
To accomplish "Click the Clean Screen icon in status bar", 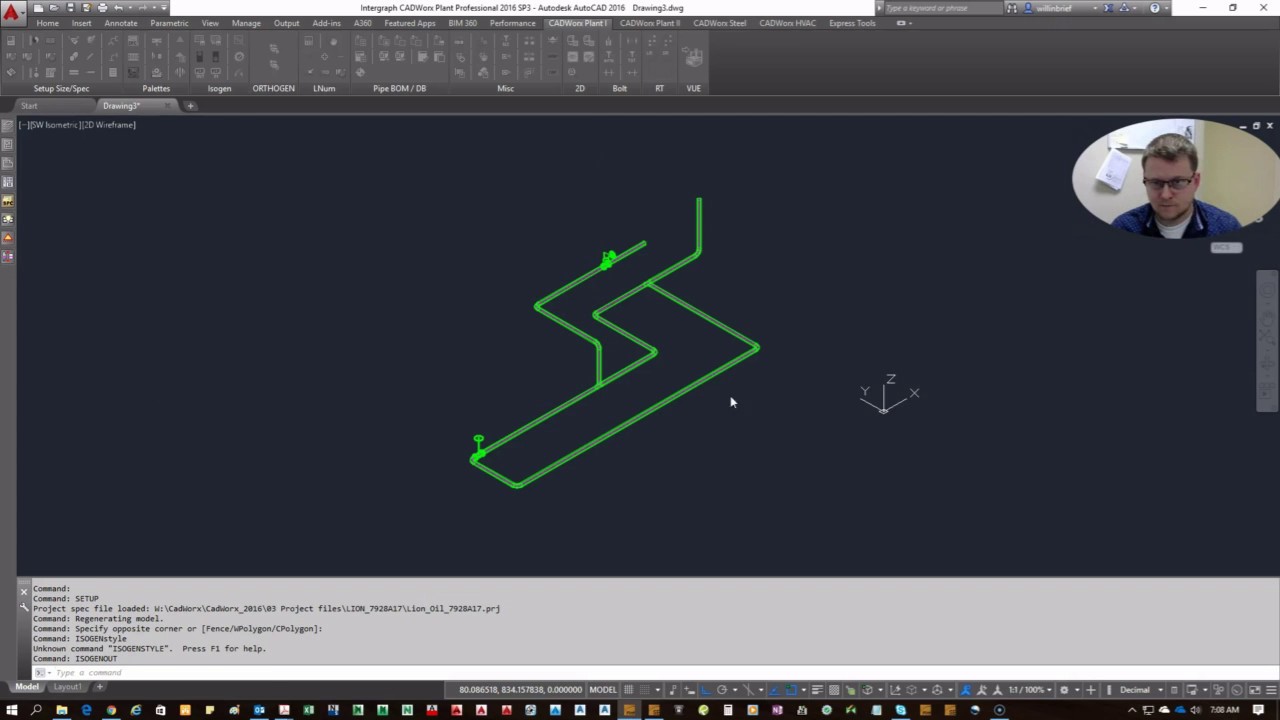I will (x=1254, y=690).
